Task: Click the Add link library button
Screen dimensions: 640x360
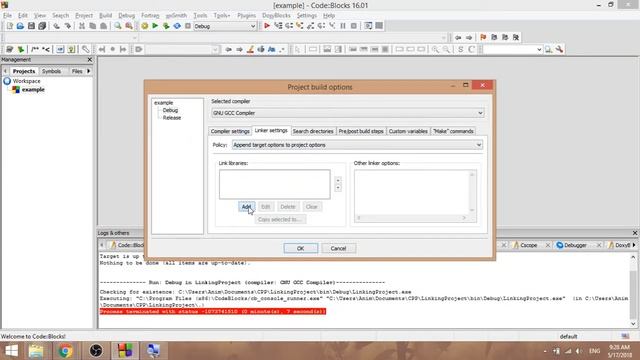Action: (x=246, y=207)
